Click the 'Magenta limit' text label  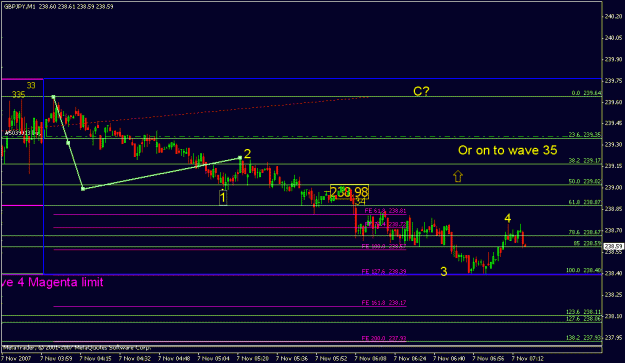pos(66,282)
